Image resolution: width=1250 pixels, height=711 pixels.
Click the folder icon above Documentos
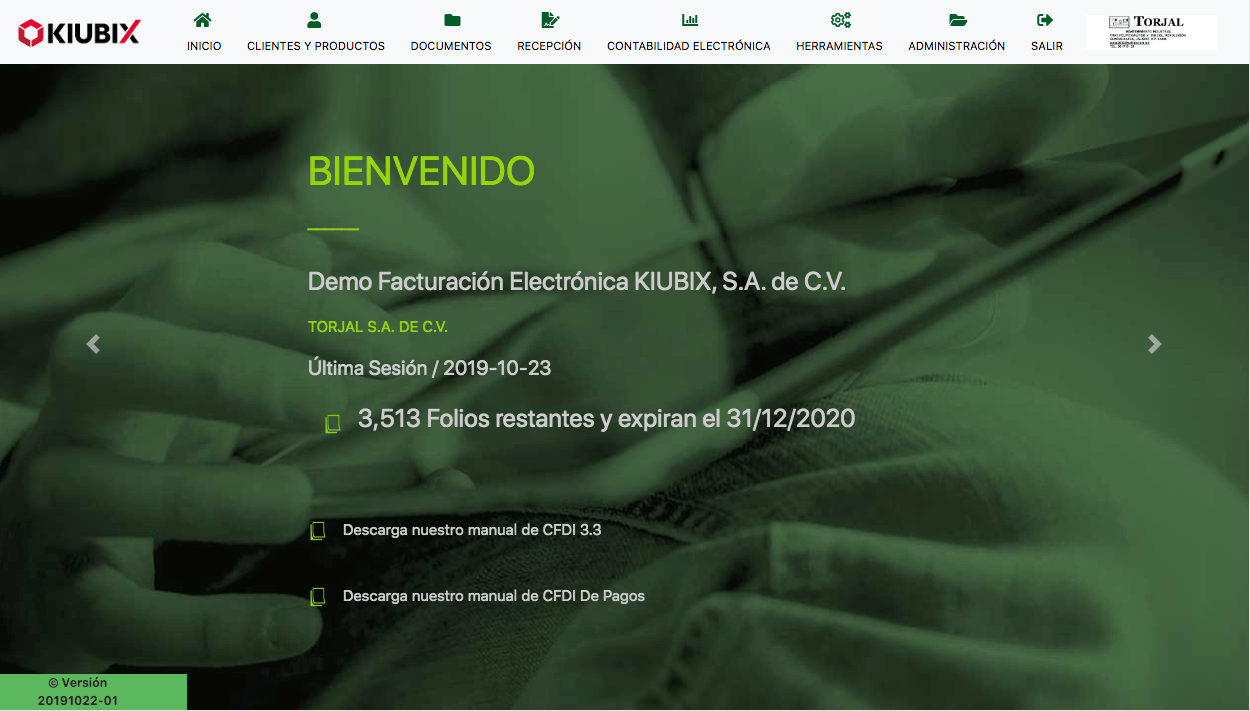pyautogui.click(x=451, y=20)
